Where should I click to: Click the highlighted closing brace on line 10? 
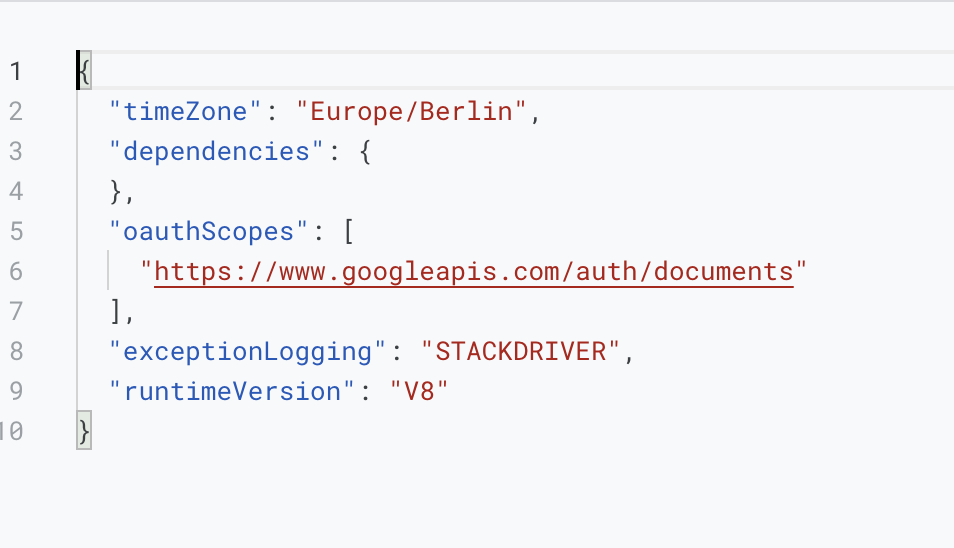pos(84,431)
